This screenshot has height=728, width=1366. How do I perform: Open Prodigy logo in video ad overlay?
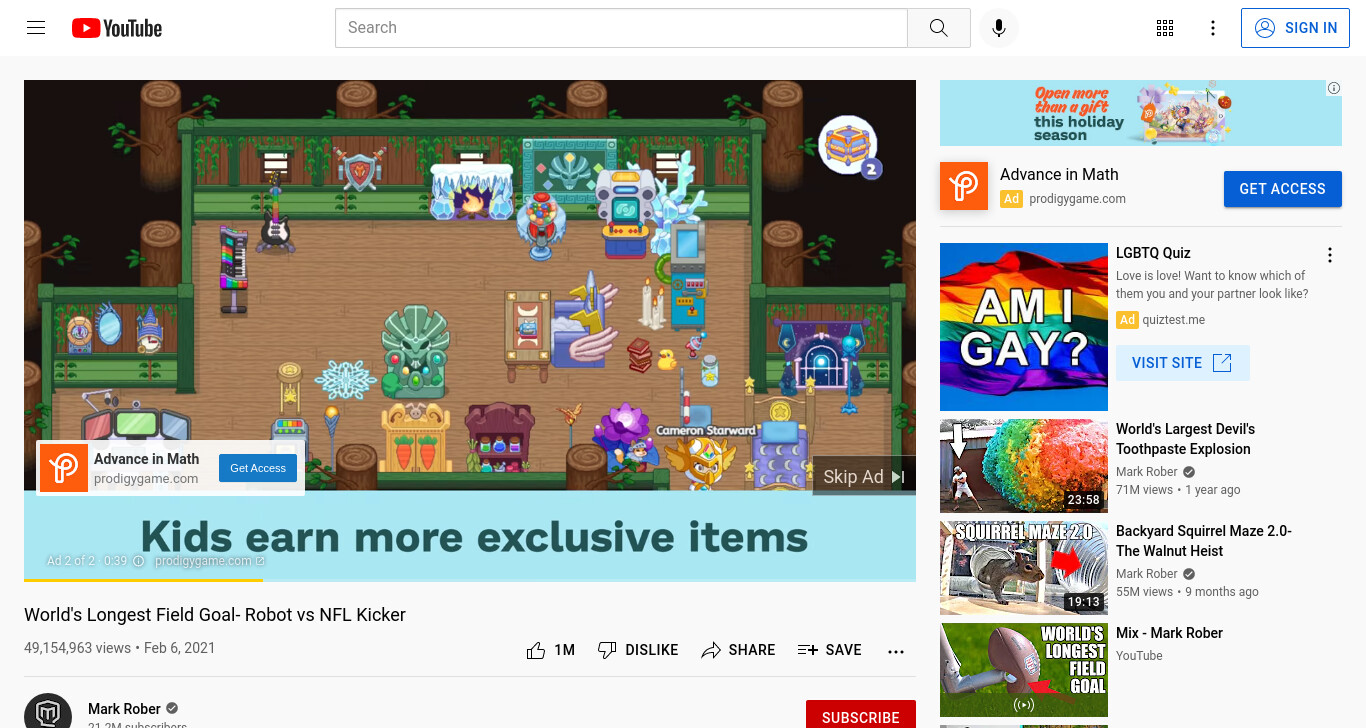64,468
